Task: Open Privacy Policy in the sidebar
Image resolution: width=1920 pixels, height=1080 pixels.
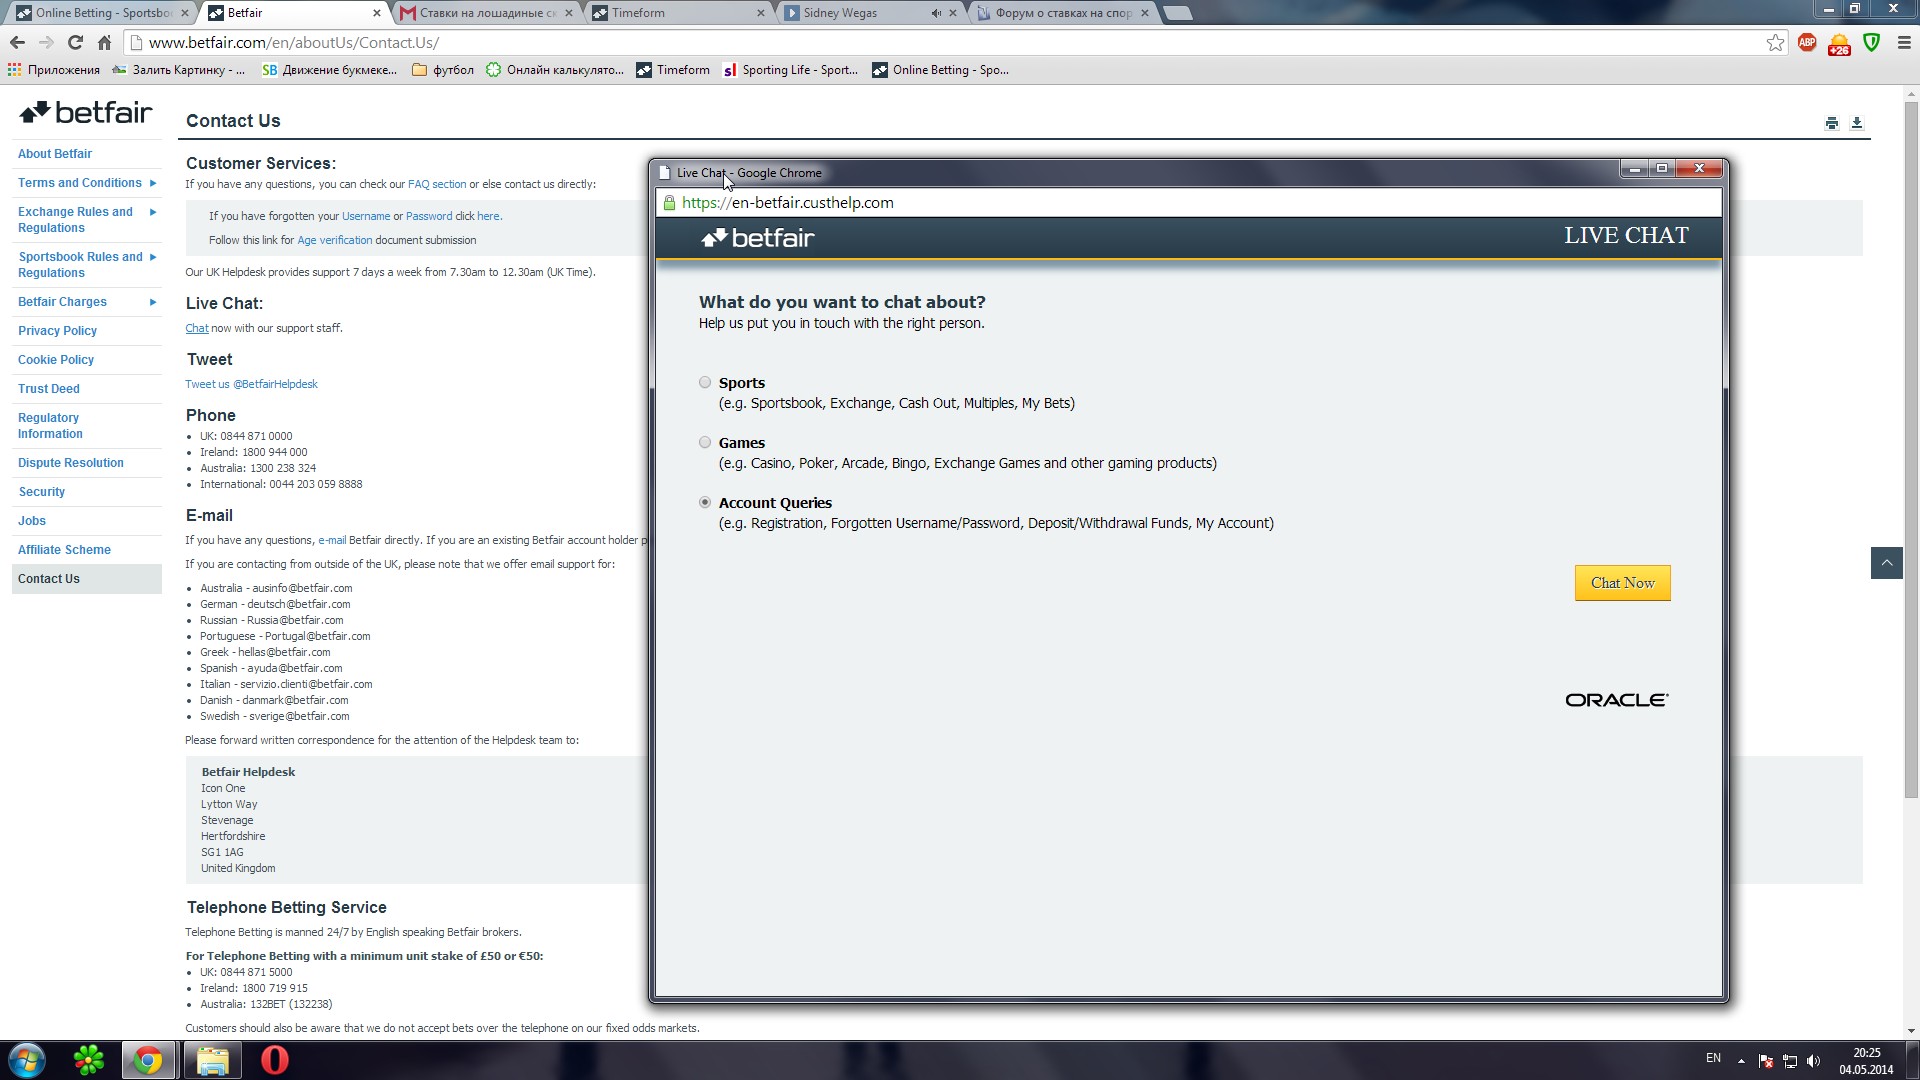Action: pyautogui.click(x=57, y=331)
